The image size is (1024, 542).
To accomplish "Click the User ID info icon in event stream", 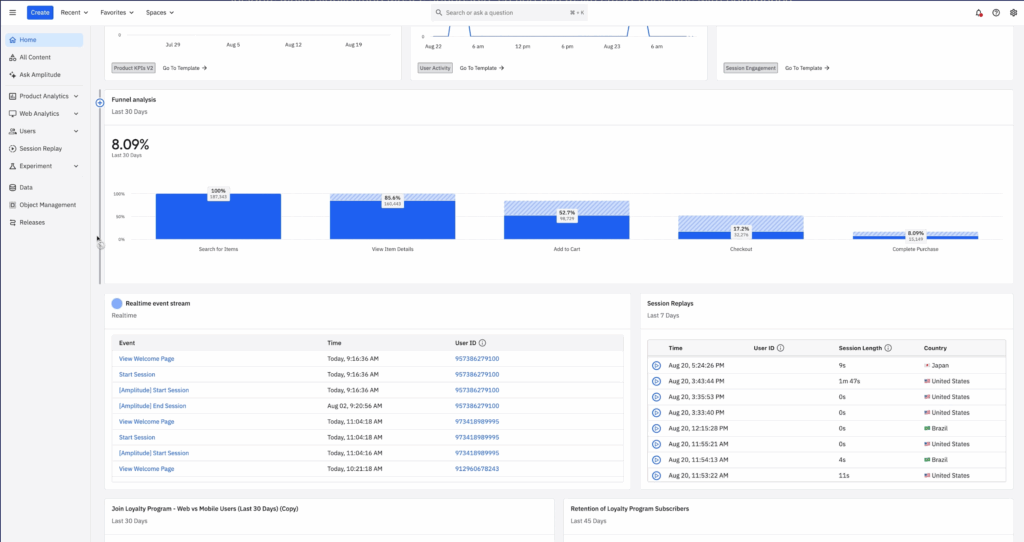I will pos(482,342).
